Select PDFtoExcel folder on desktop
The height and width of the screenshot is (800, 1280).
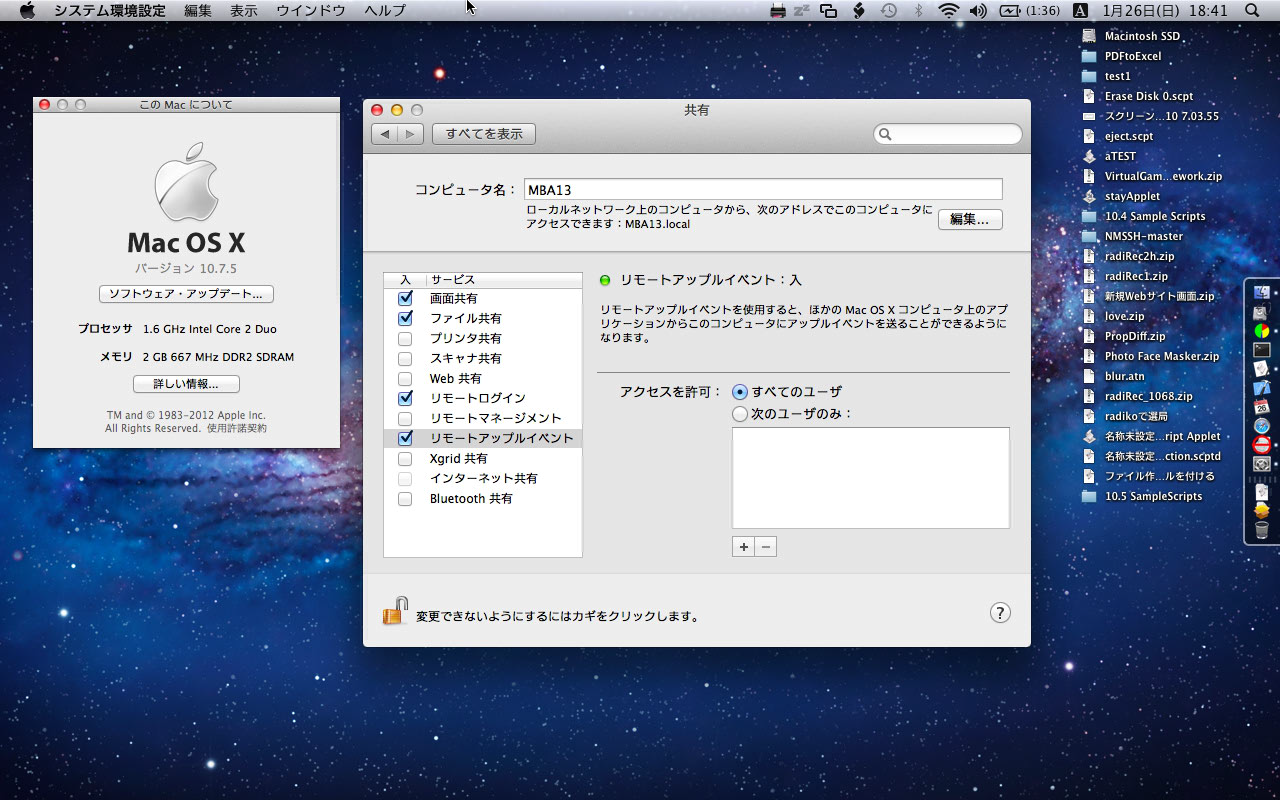point(1122,56)
